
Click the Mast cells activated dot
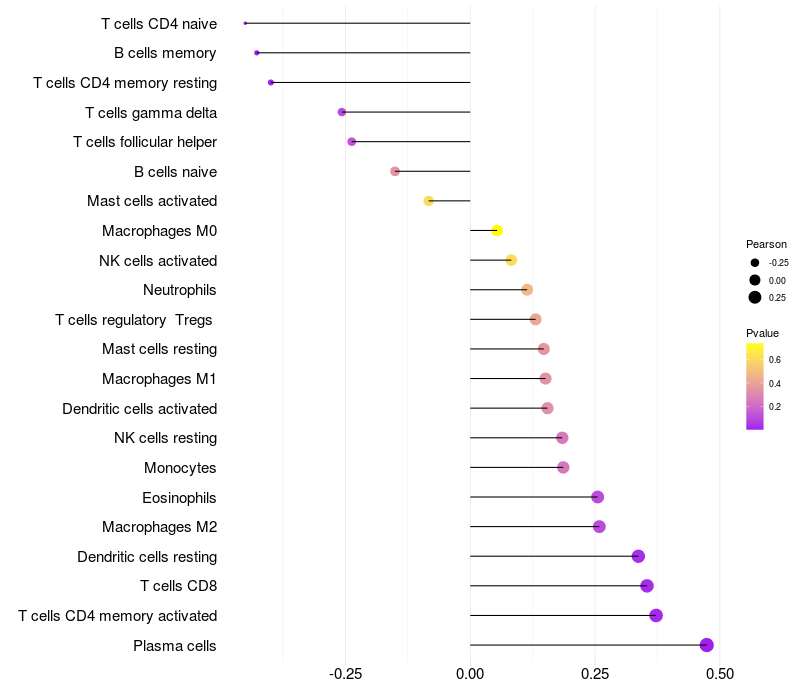tap(429, 201)
